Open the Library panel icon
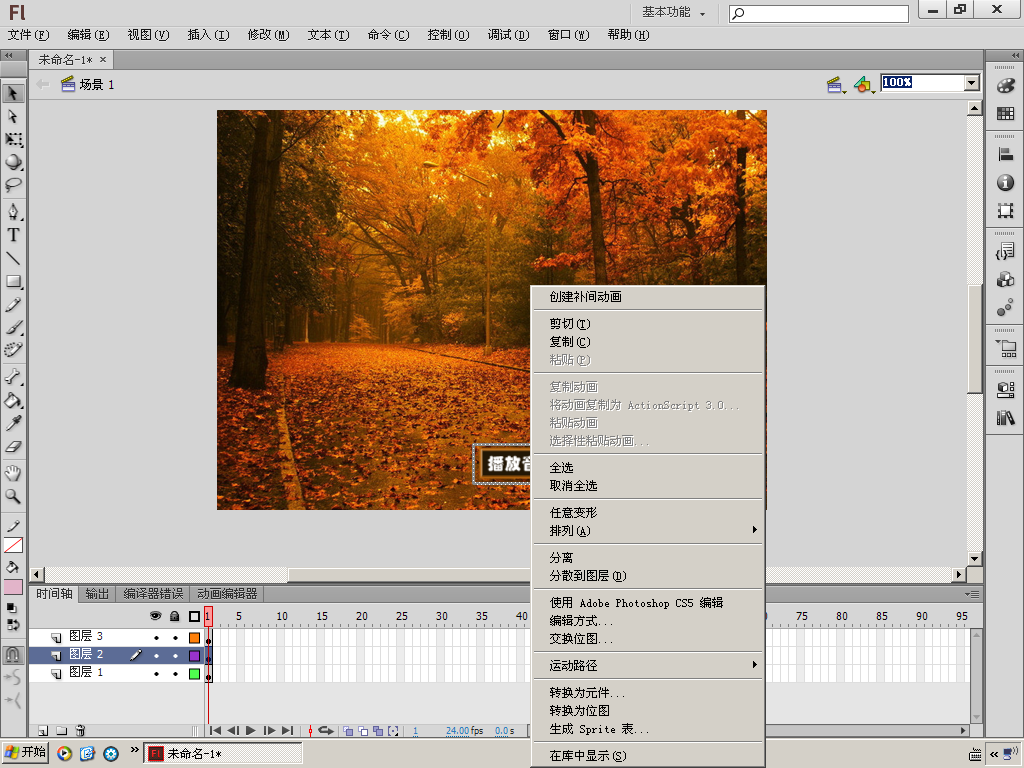The width and height of the screenshot is (1024, 768). (x=1005, y=418)
